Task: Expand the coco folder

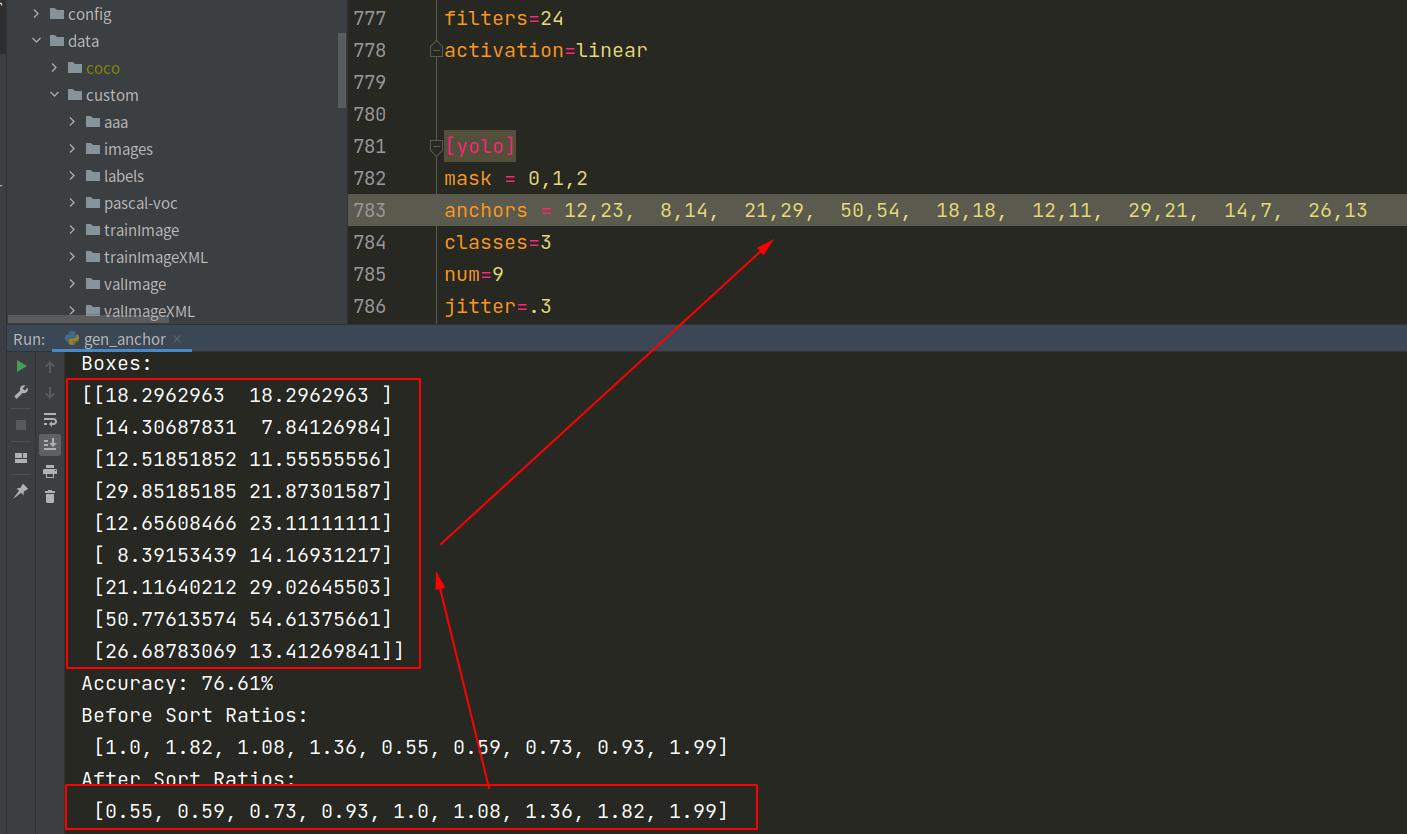Action: click(54, 67)
